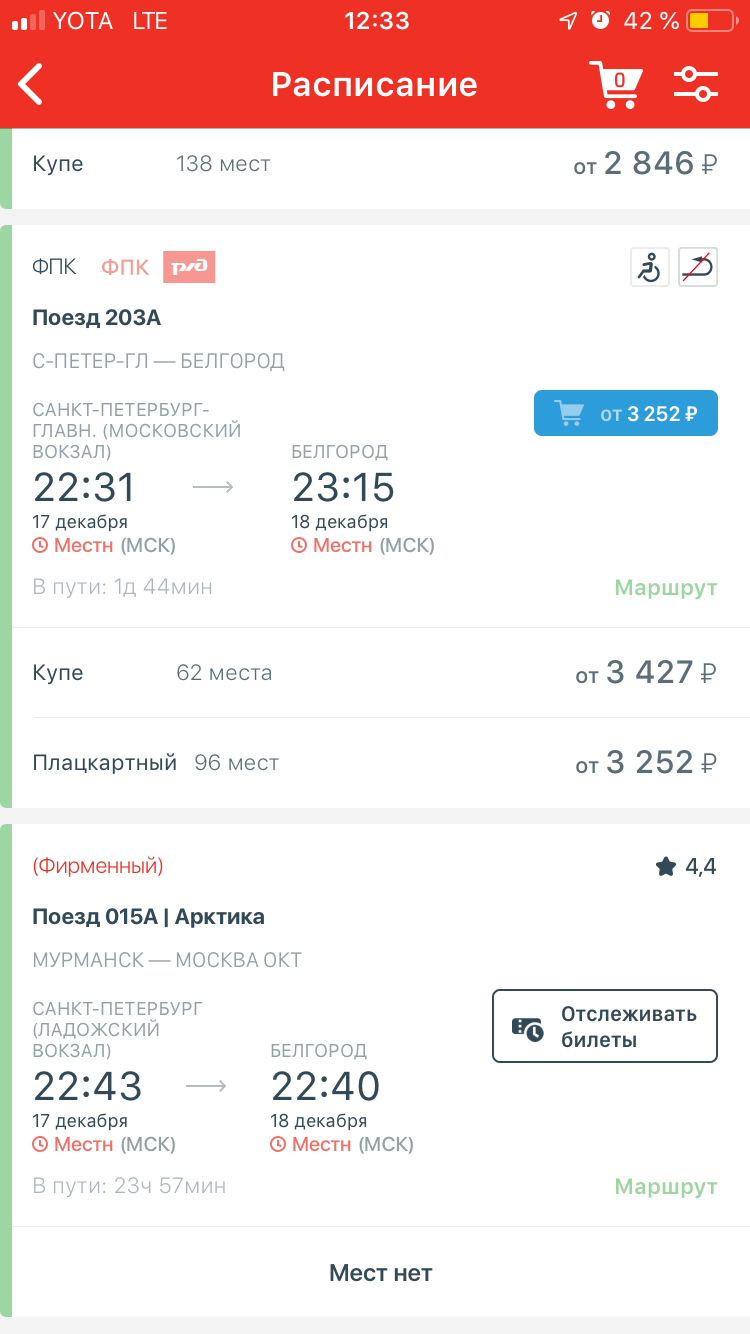Open 'Маршрут' link for train 203A
750x1334 pixels.
[666, 588]
